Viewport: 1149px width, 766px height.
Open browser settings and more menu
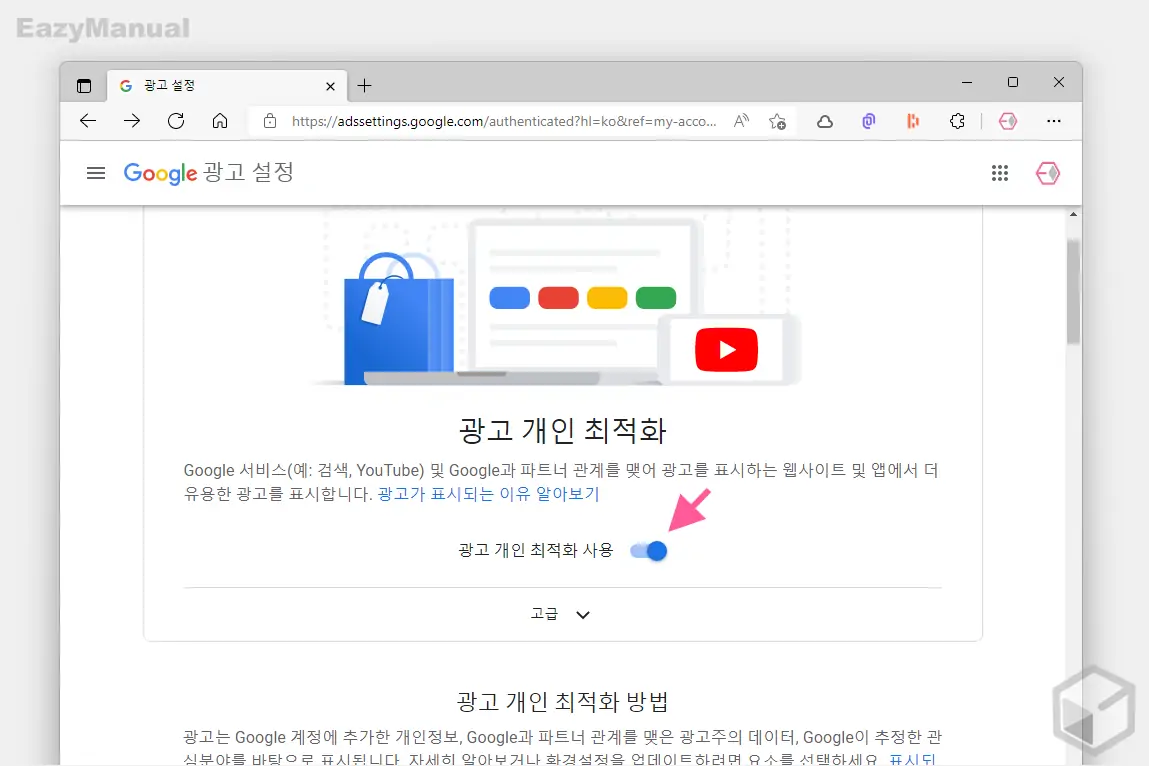pyautogui.click(x=1054, y=121)
